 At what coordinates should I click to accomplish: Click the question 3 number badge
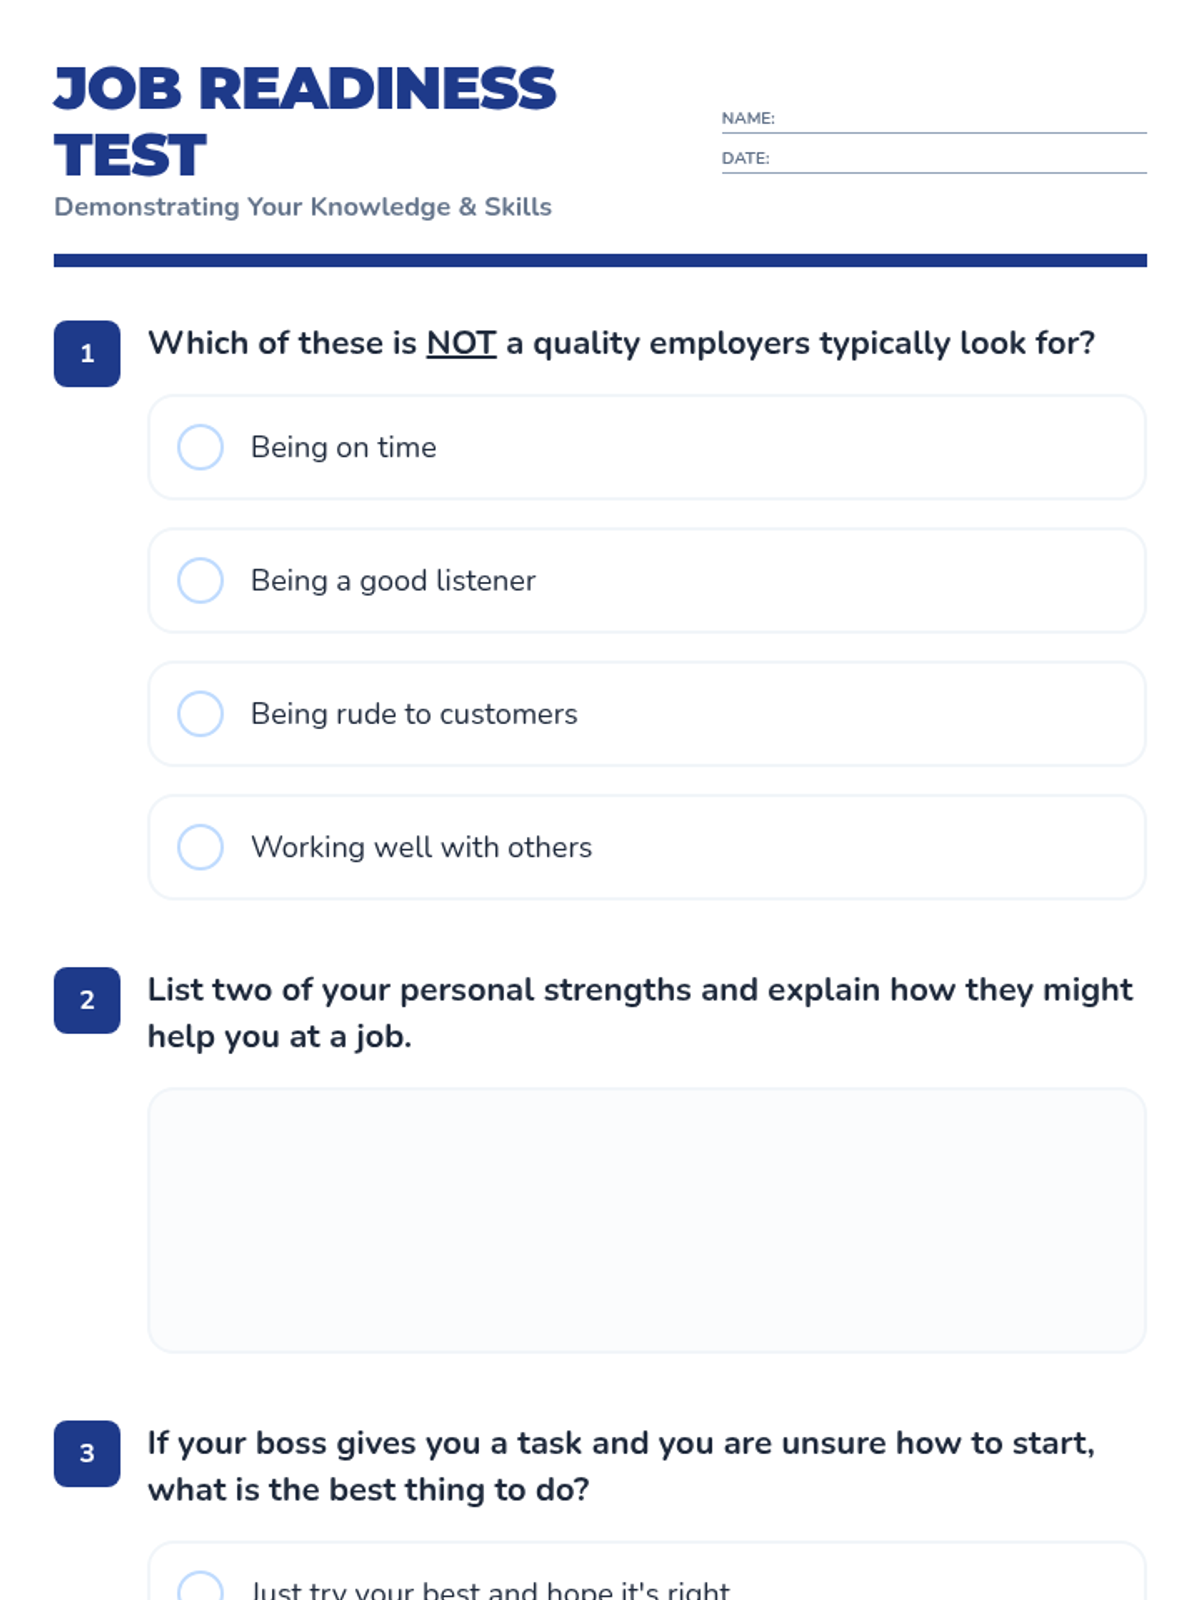tap(87, 1453)
